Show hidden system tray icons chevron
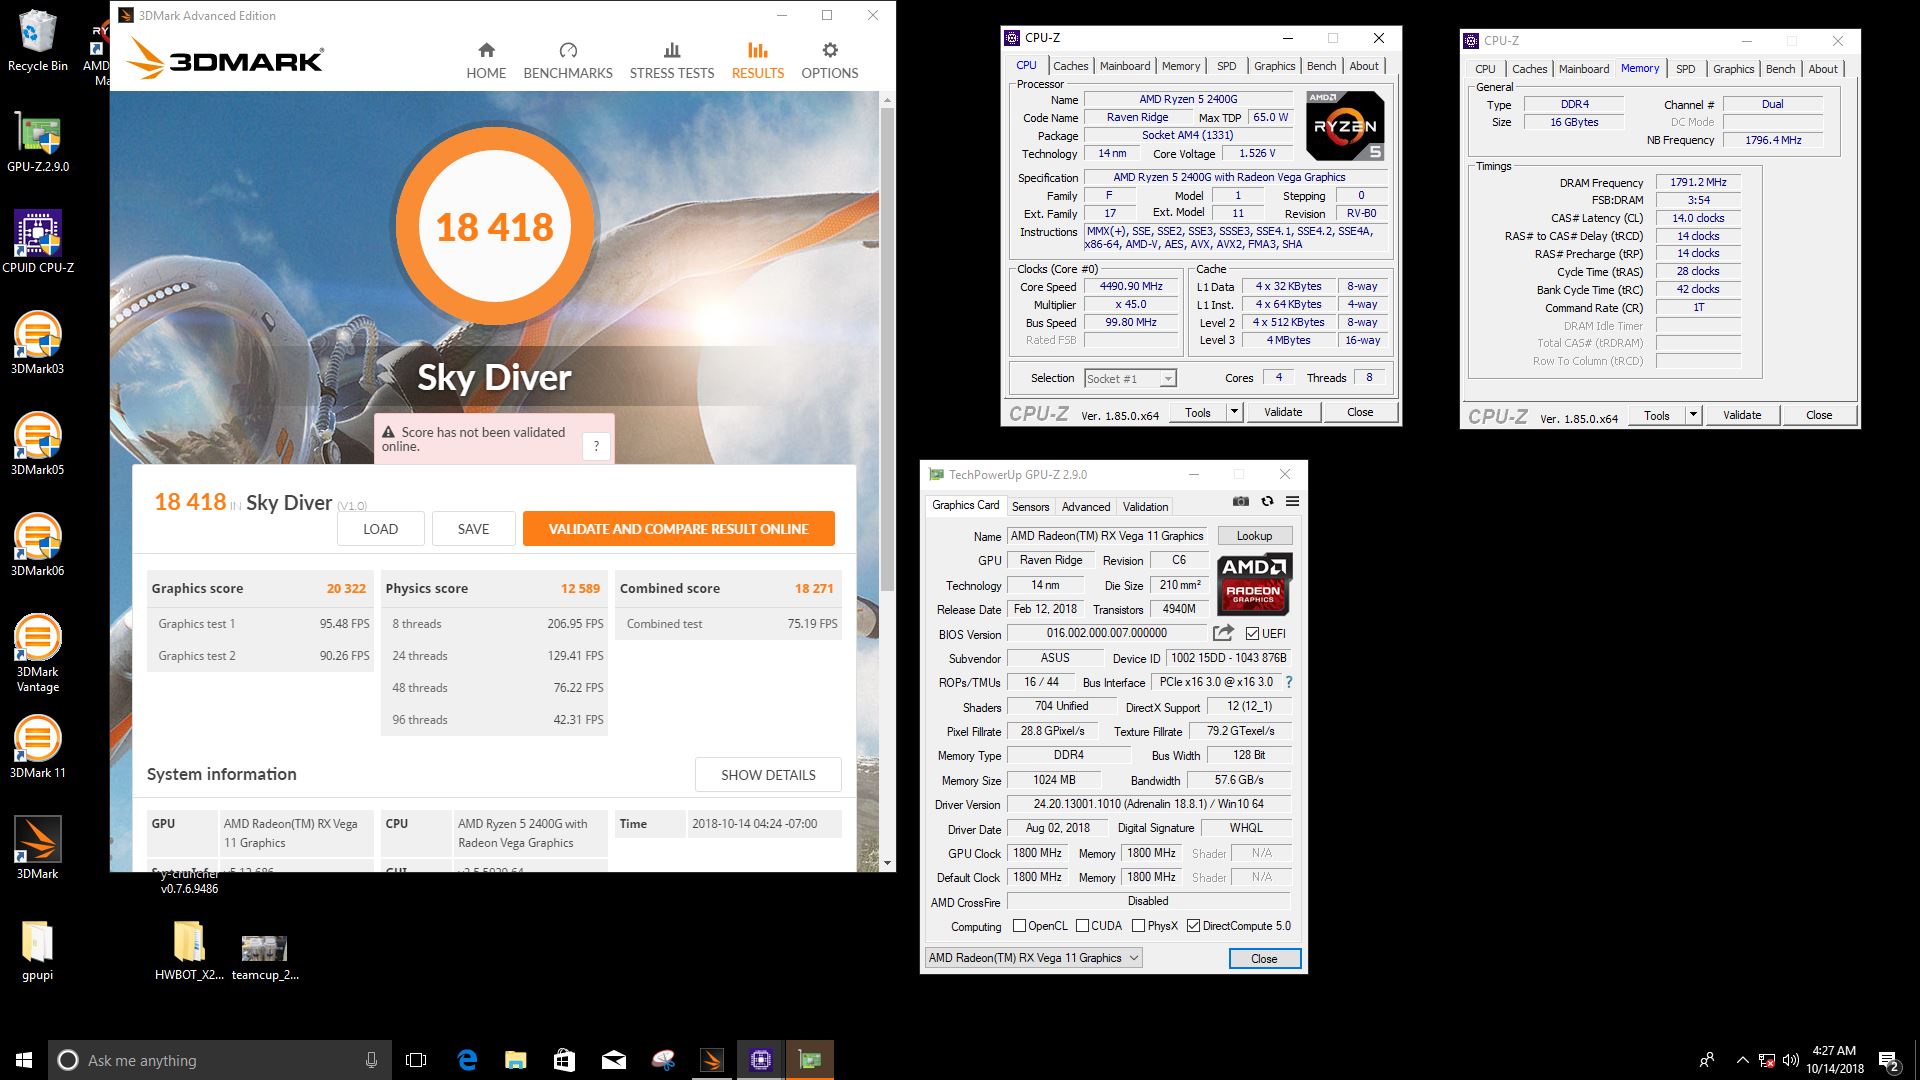The width and height of the screenshot is (1920, 1080). coord(1742,1060)
